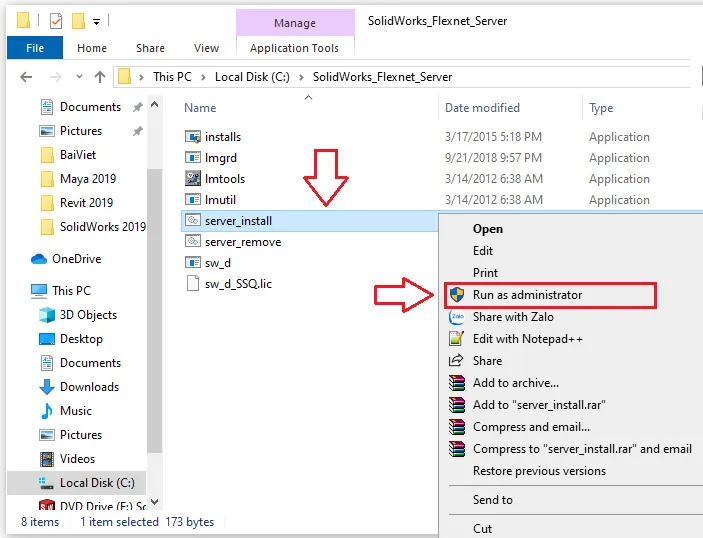
Task: Choose Edit with Notepad++ menu entry
Action: click(528, 339)
